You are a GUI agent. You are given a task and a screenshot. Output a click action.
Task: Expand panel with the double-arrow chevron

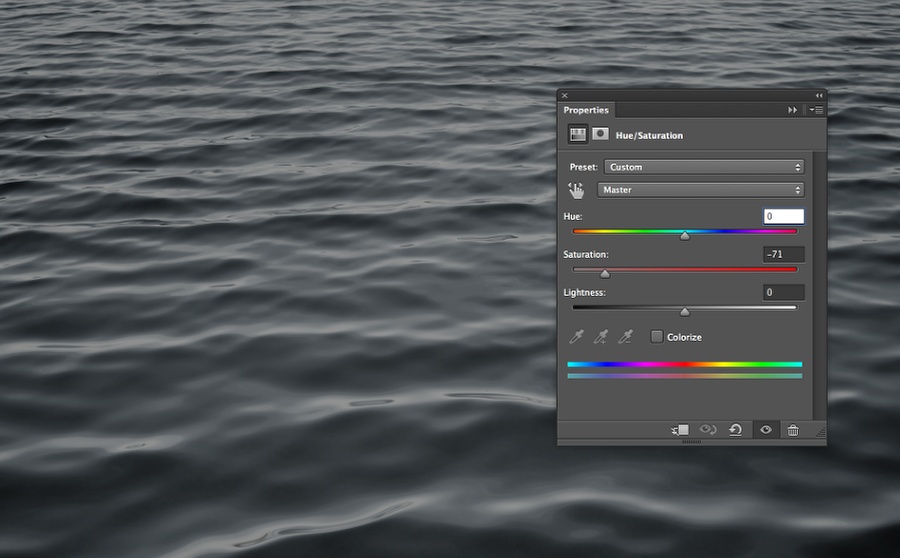(x=793, y=110)
